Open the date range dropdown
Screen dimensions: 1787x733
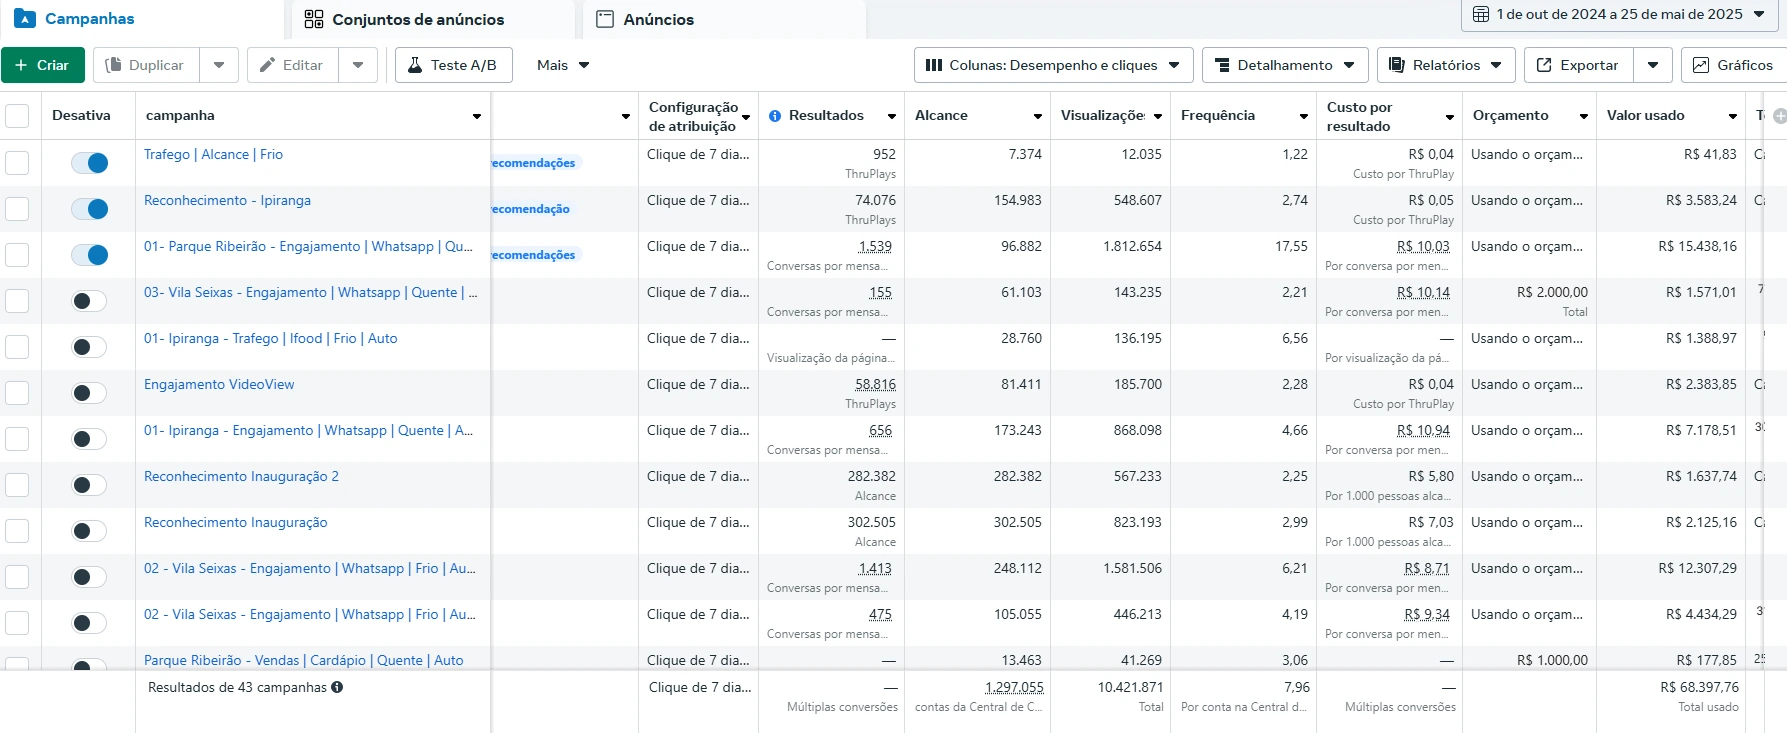click(x=1618, y=15)
